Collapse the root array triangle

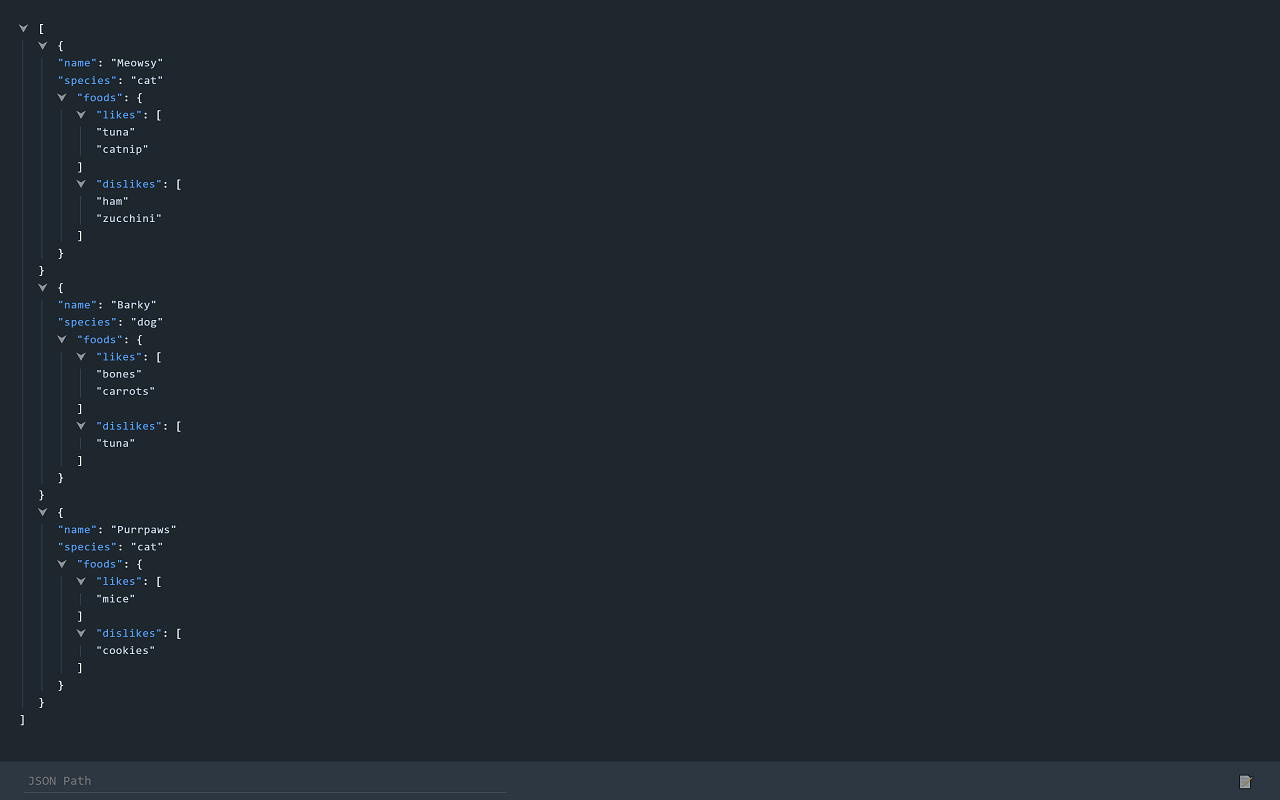click(23, 28)
